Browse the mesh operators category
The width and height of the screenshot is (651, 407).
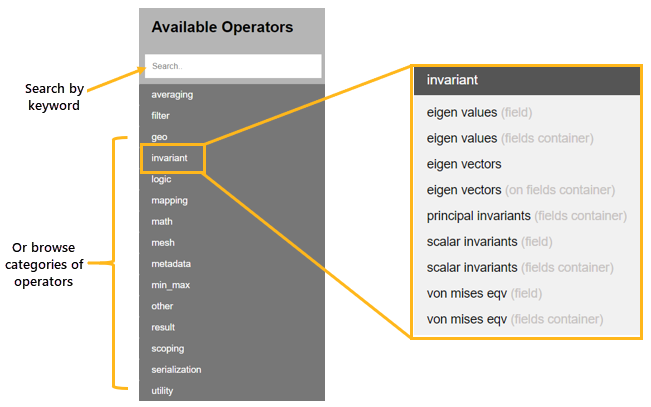(x=163, y=242)
